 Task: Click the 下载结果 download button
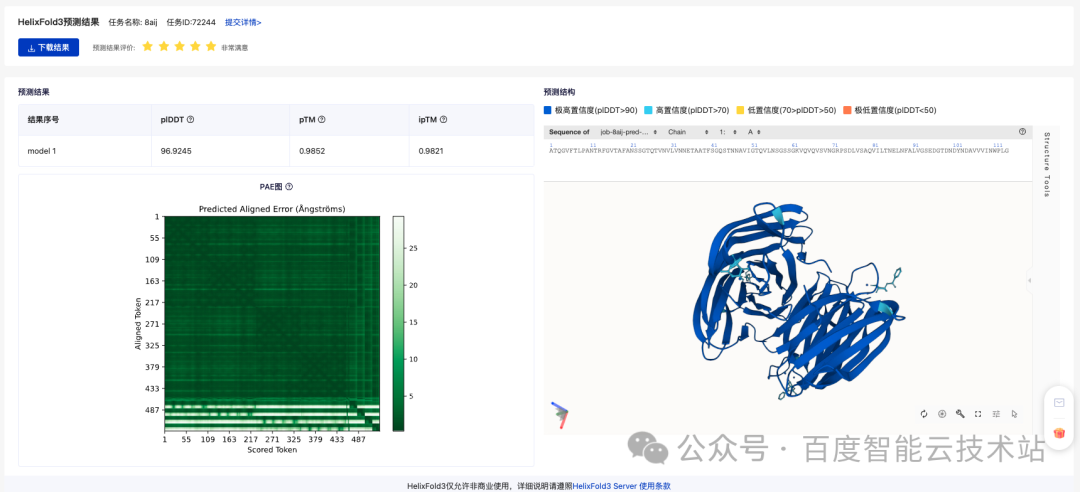coord(48,48)
